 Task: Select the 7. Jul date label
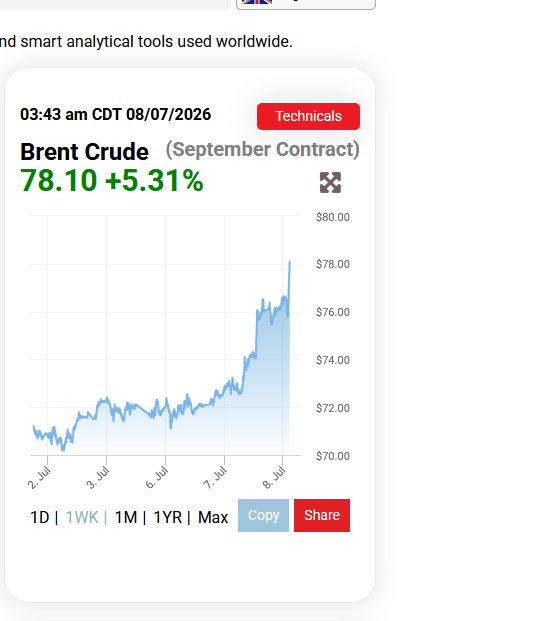[215, 477]
